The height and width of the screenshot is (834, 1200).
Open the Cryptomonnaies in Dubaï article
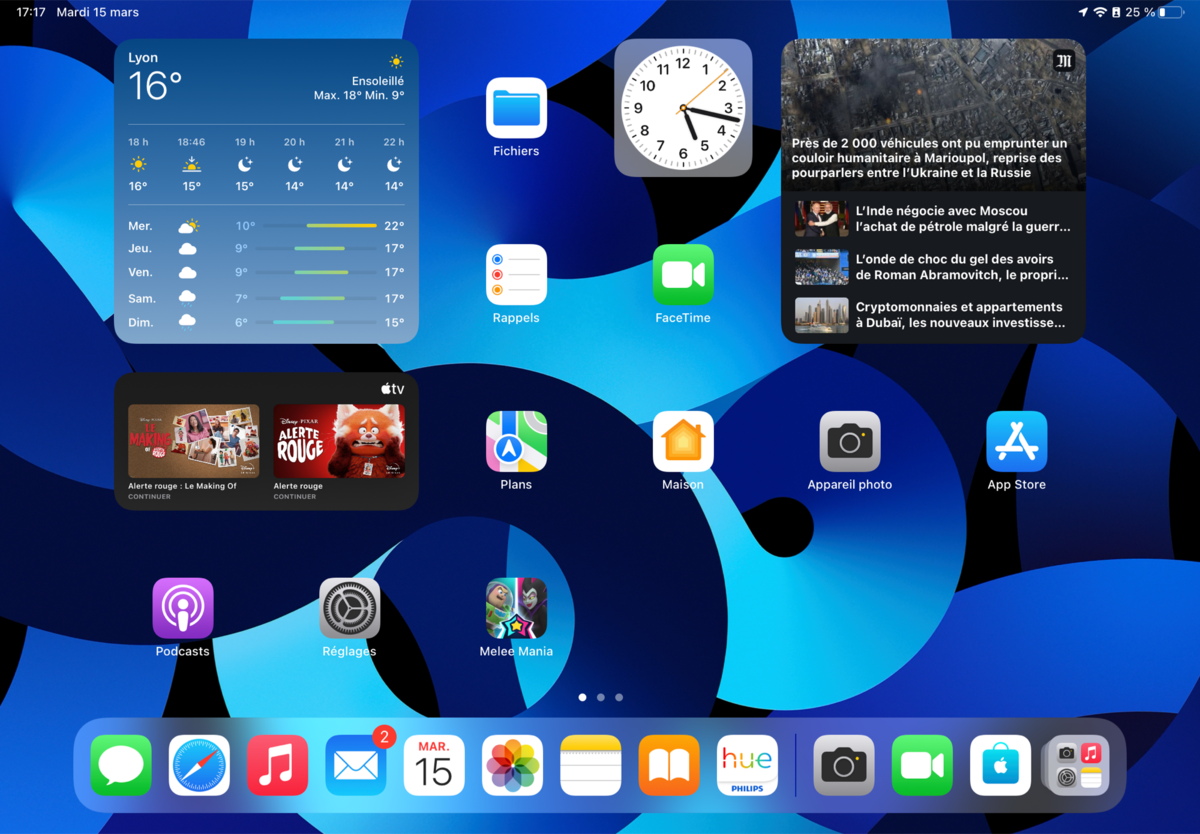933,315
